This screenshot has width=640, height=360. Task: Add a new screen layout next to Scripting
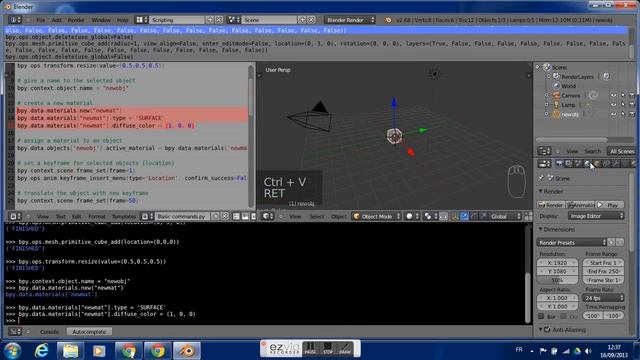pyautogui.click(x=210, y=20)
